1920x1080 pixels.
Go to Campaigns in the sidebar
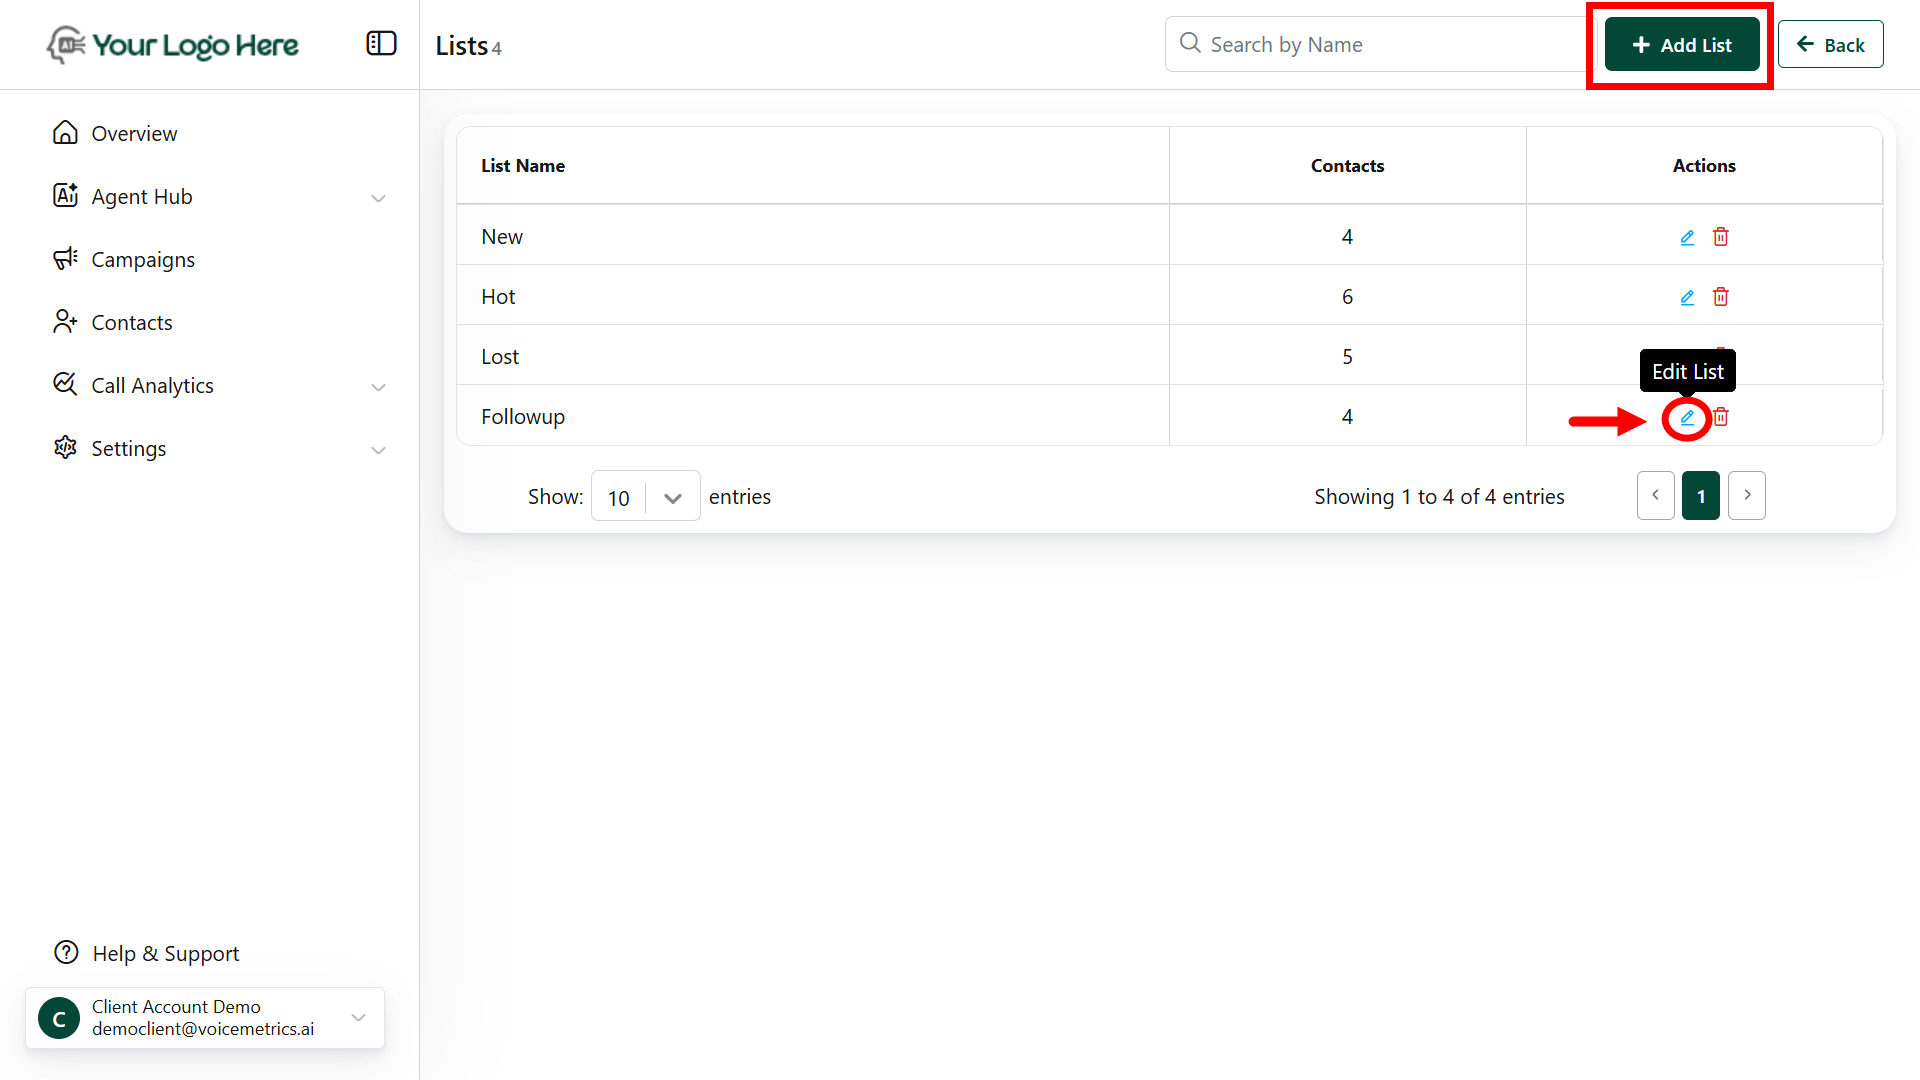(143, 260)
